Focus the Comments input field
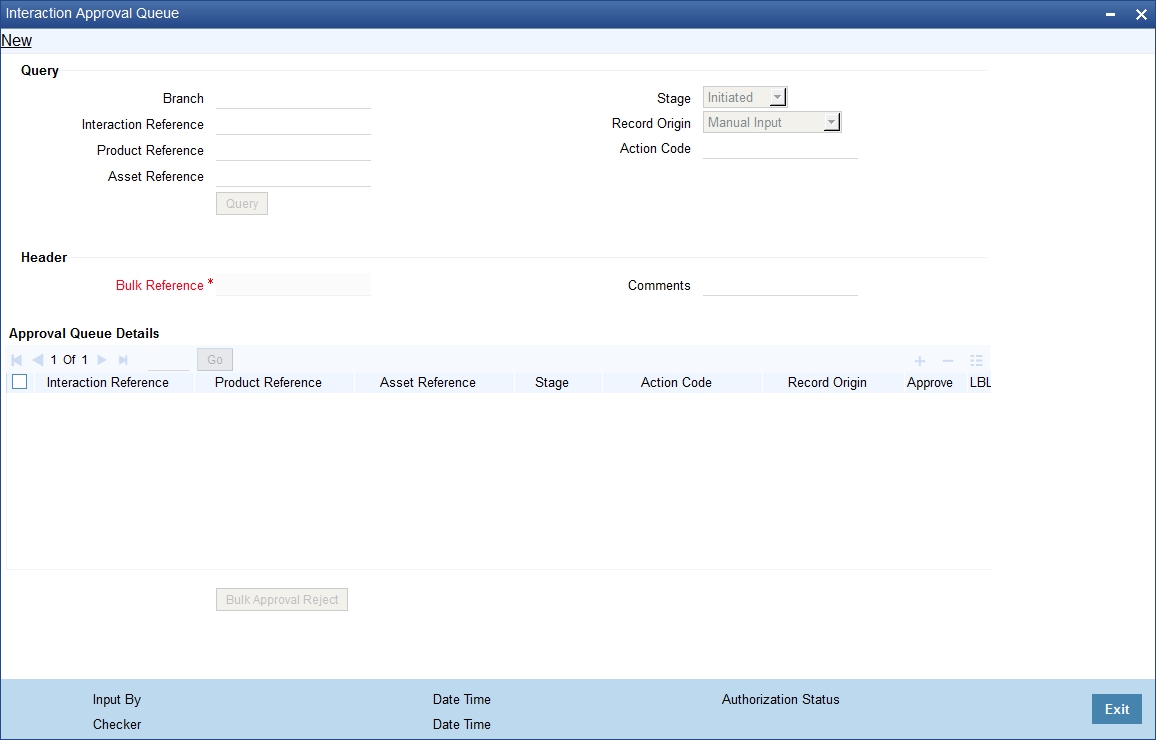1156x740 pixels. pos(780,285)
